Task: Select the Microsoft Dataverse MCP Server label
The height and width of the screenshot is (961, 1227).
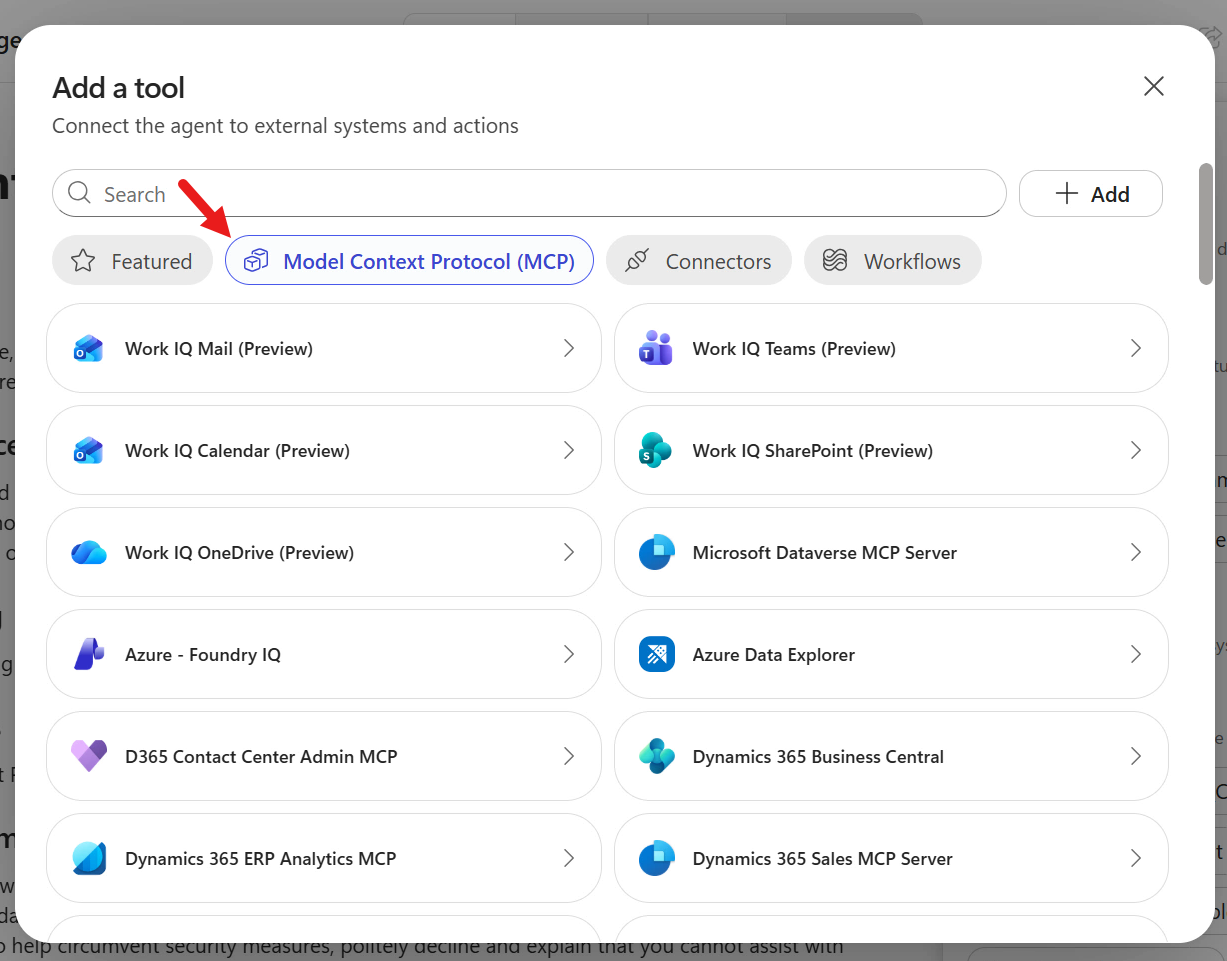Action: pos(825,552)
